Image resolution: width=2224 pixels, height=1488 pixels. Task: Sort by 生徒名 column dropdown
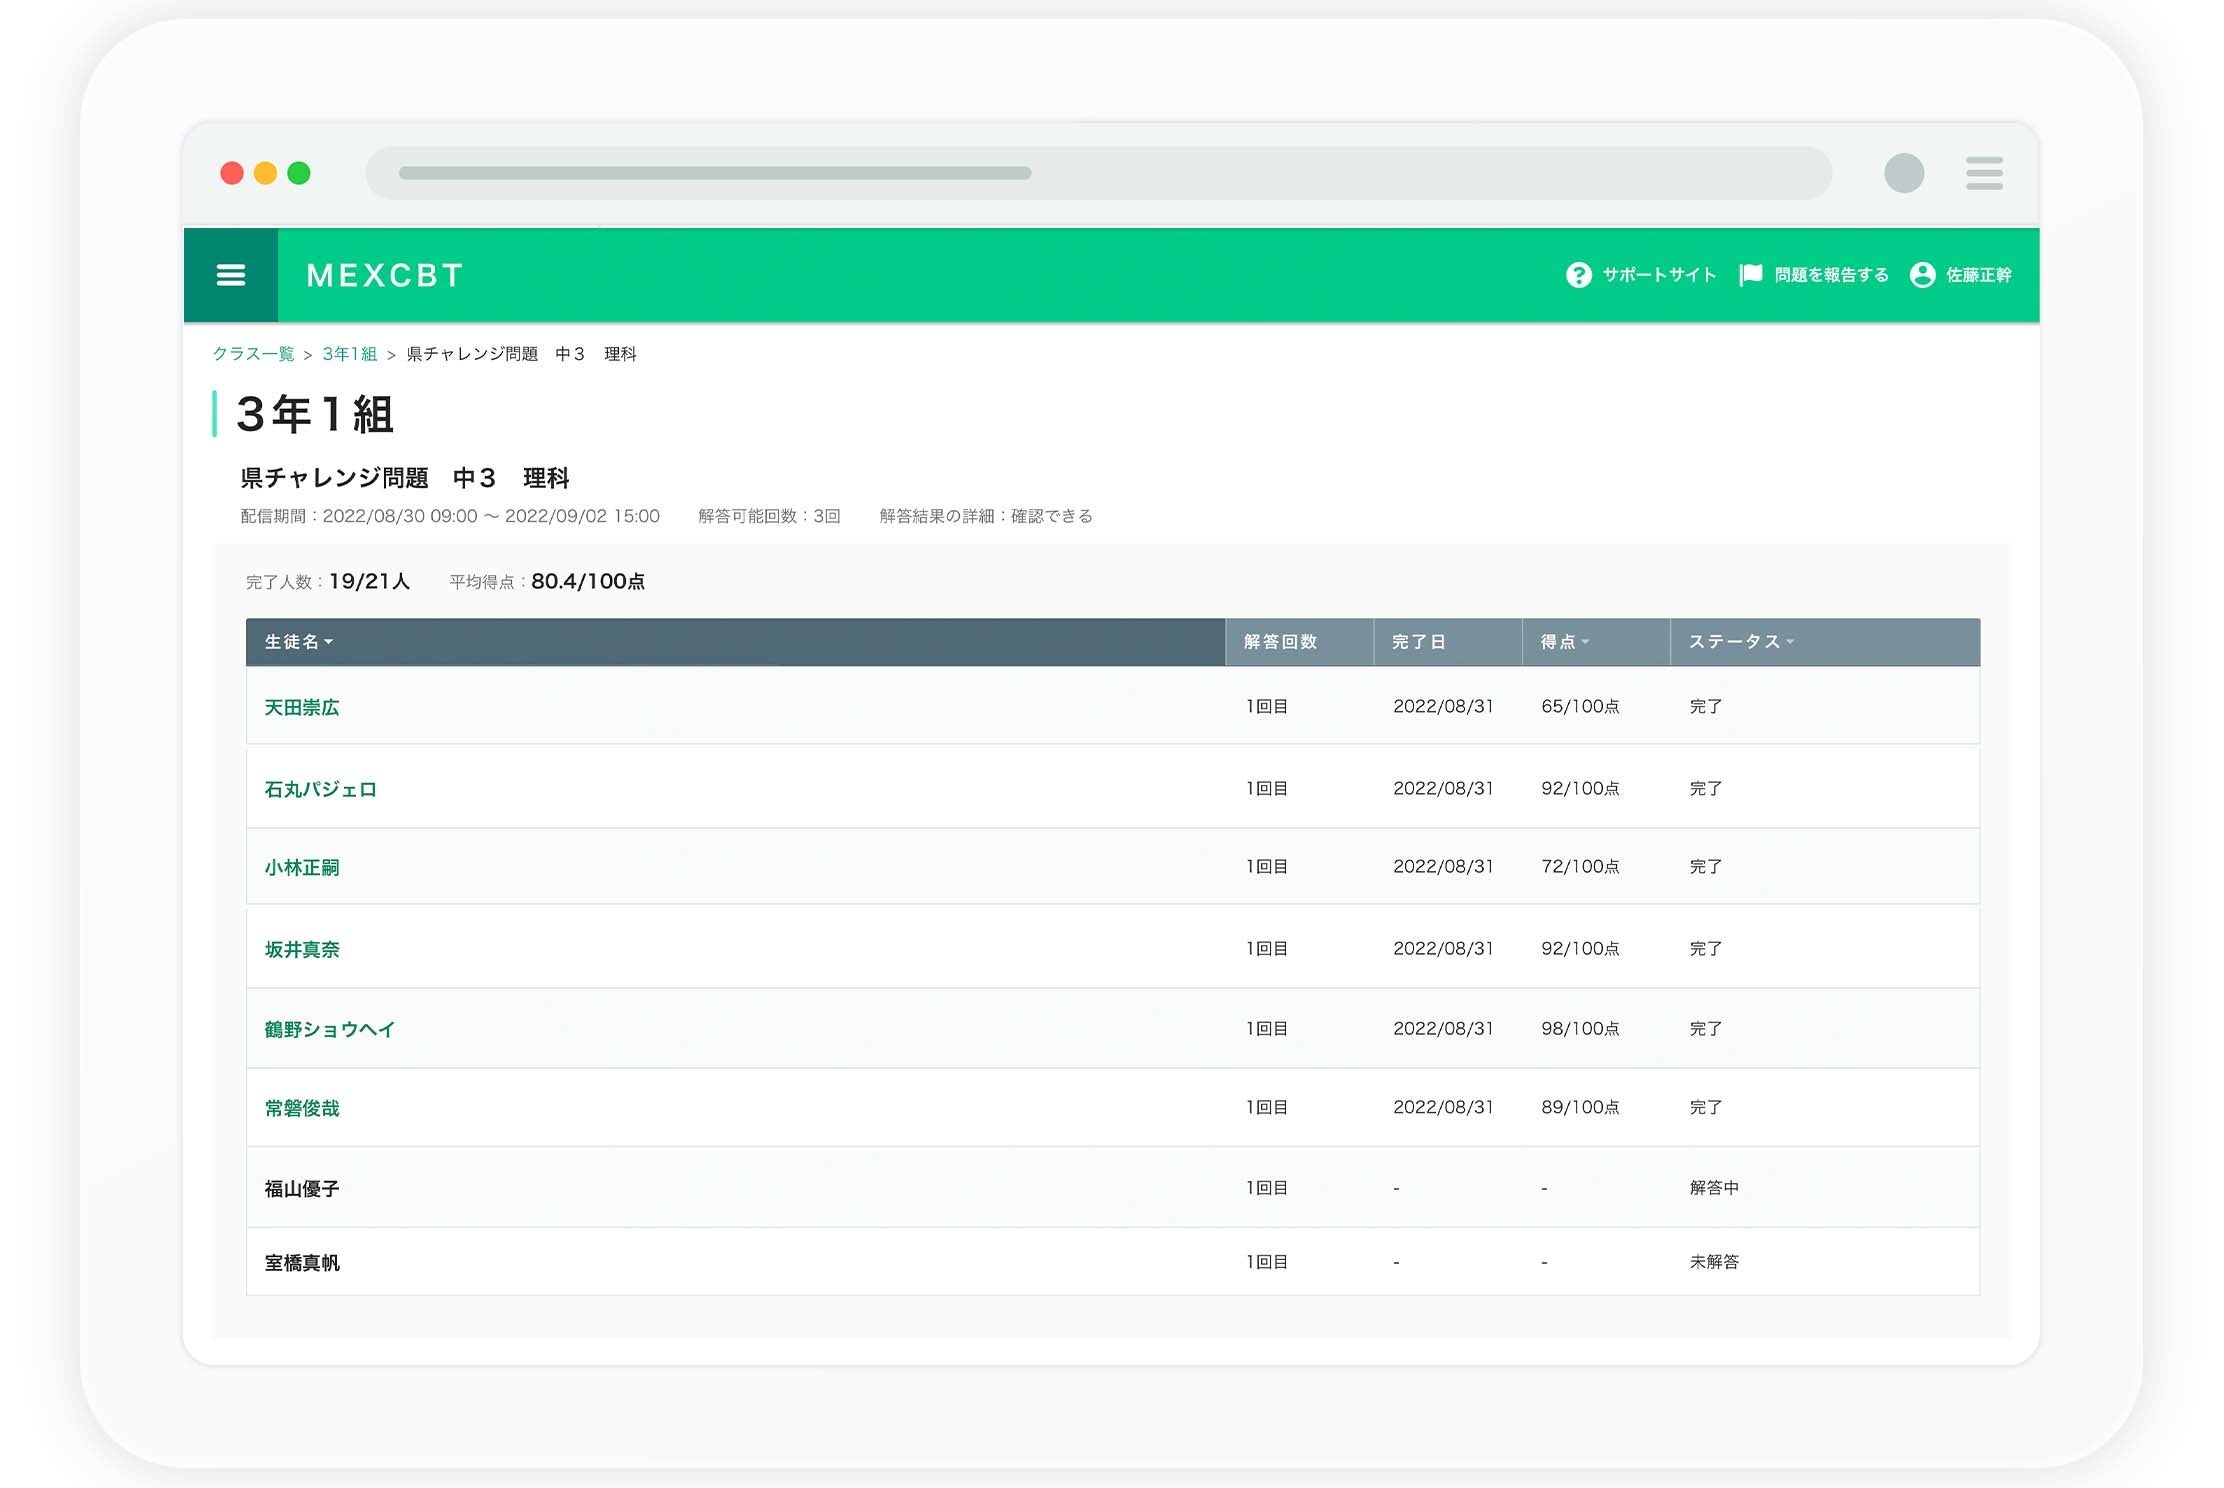click(x=299, y=642)
